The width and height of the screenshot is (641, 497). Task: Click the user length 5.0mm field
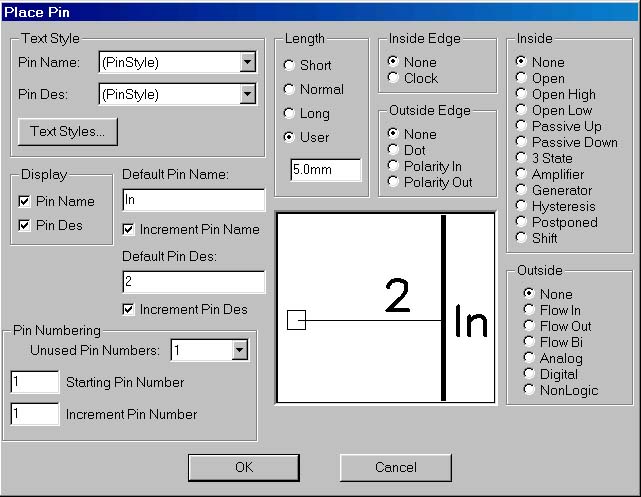coord(325,170)
